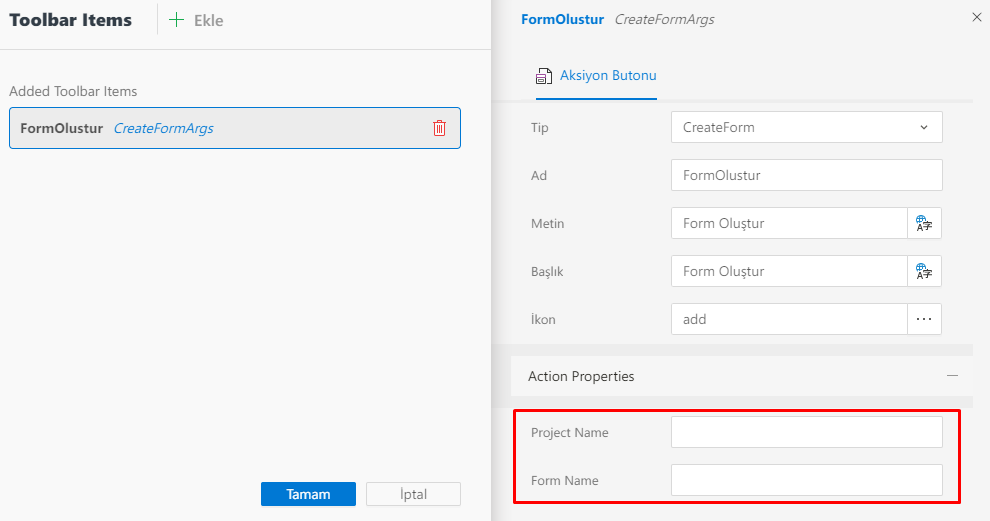Click the Form Name input field

tap(806, 480)
